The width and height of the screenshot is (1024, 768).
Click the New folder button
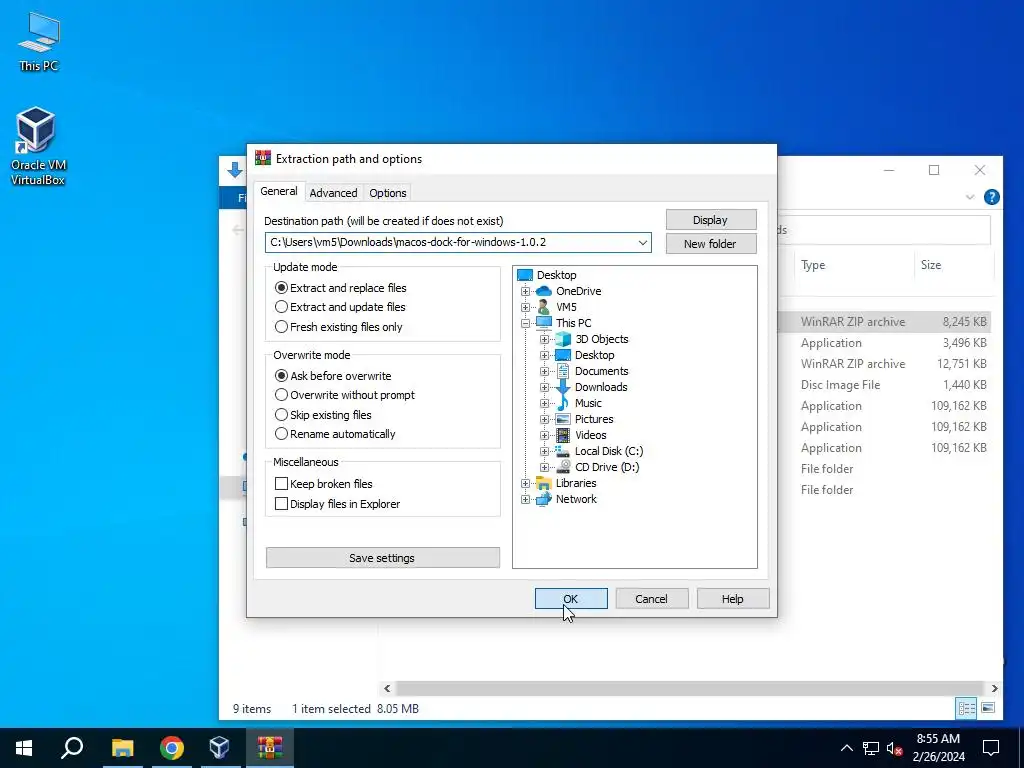(711, 244)
